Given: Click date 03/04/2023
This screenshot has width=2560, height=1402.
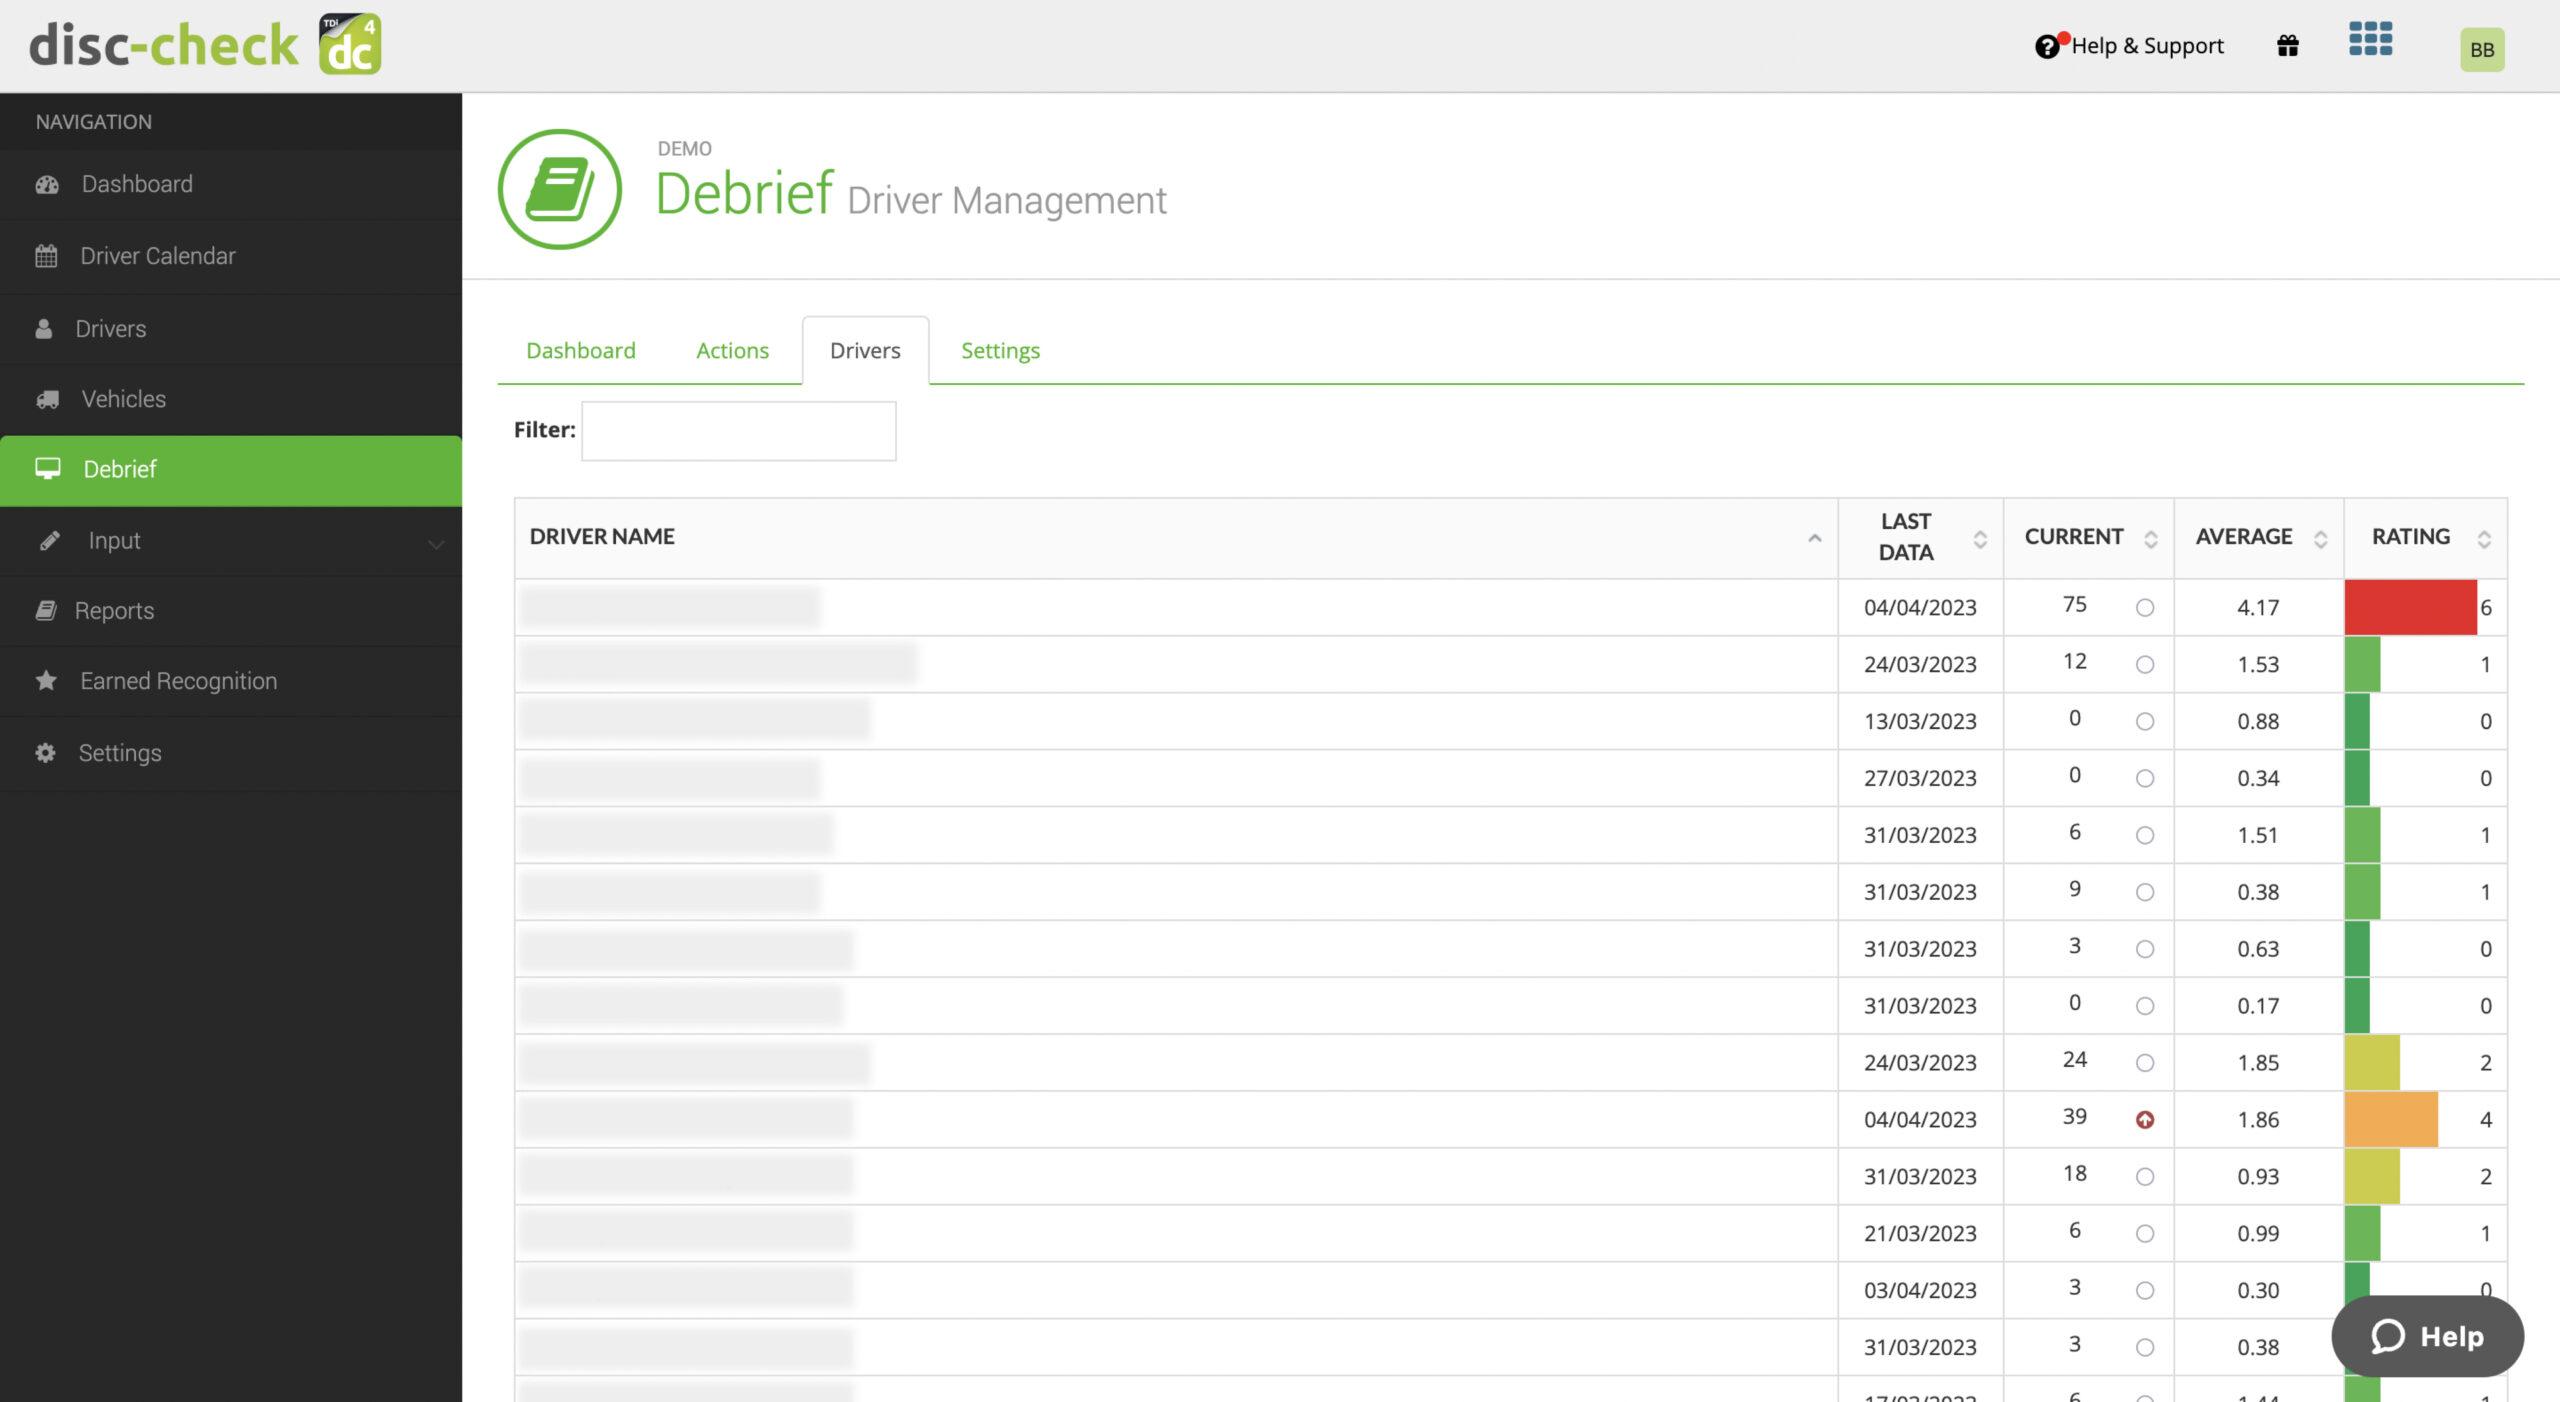Looking at the screenshot, I should [x=1920, y=1291].
